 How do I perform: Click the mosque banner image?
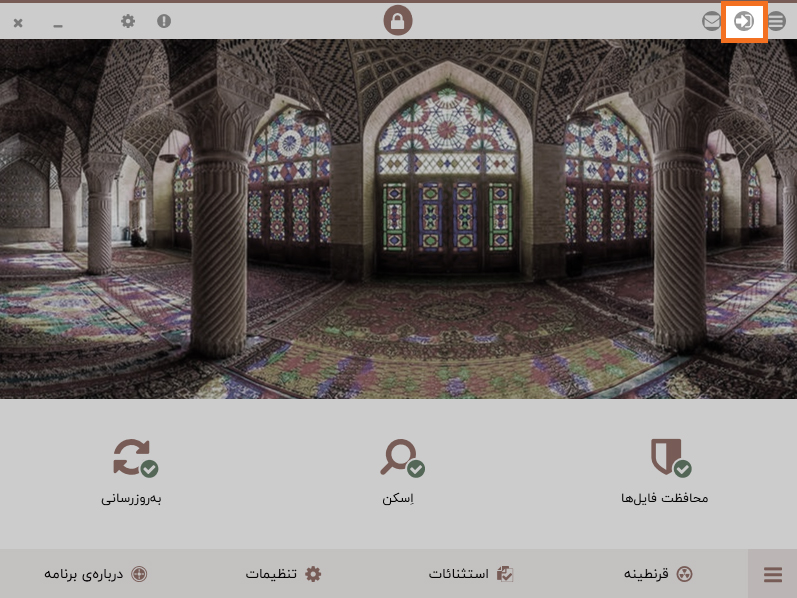click(398, 219)
